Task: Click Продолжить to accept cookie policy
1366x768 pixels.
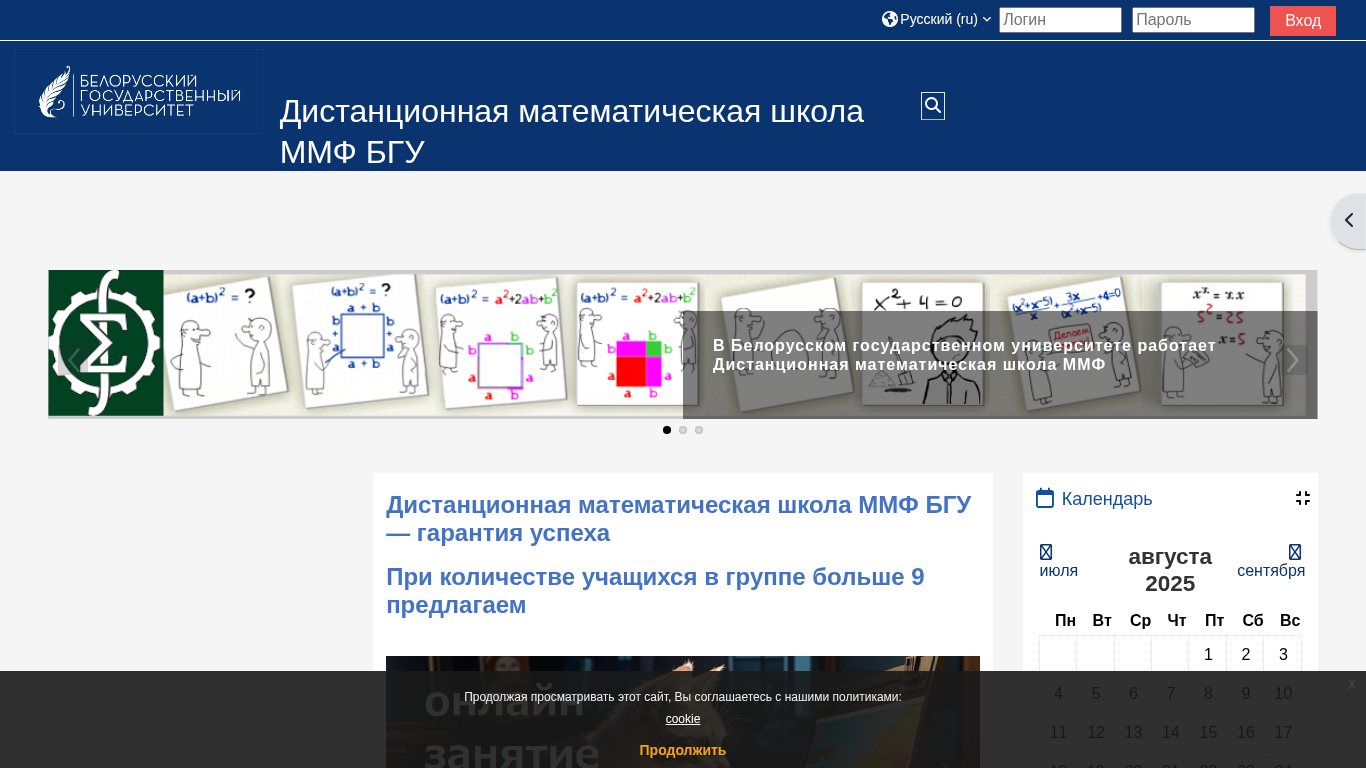Action: [x=683, y=750]
